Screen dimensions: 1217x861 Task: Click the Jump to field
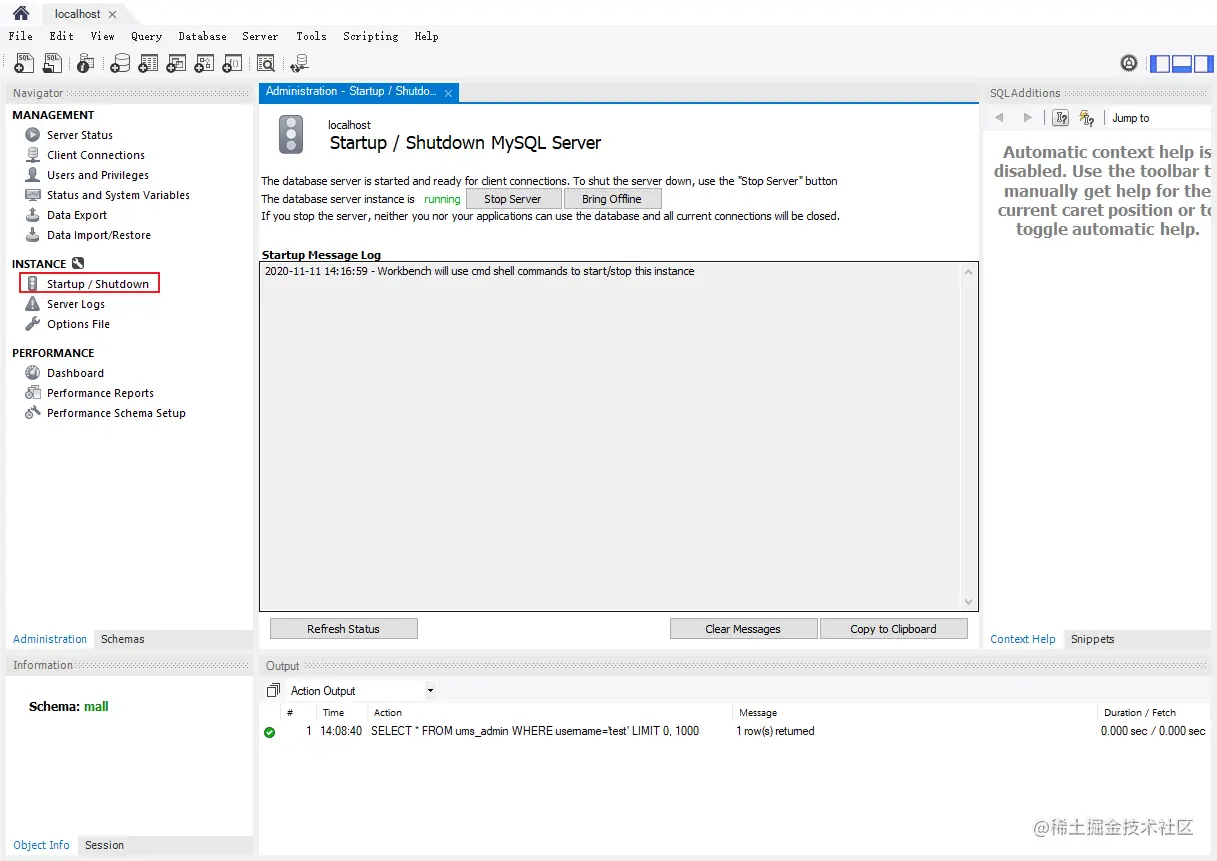tap(1158, 118)
